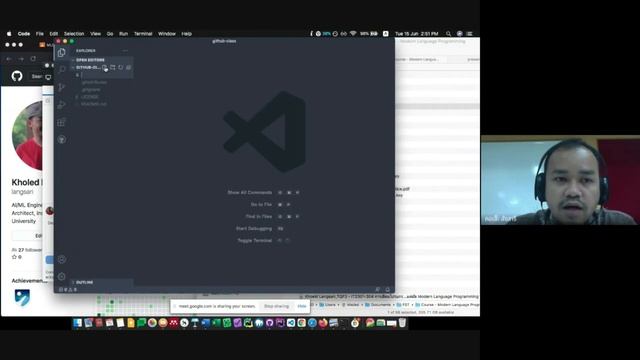Collapse the GITHUB-CL... folder section
Screen dimensions: 640x360
[87, 67]
